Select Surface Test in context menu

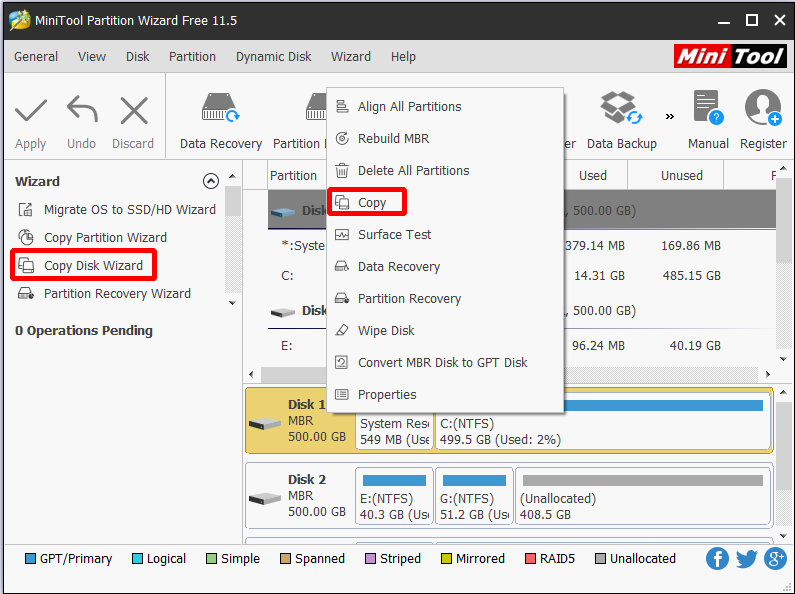(445, 234)
